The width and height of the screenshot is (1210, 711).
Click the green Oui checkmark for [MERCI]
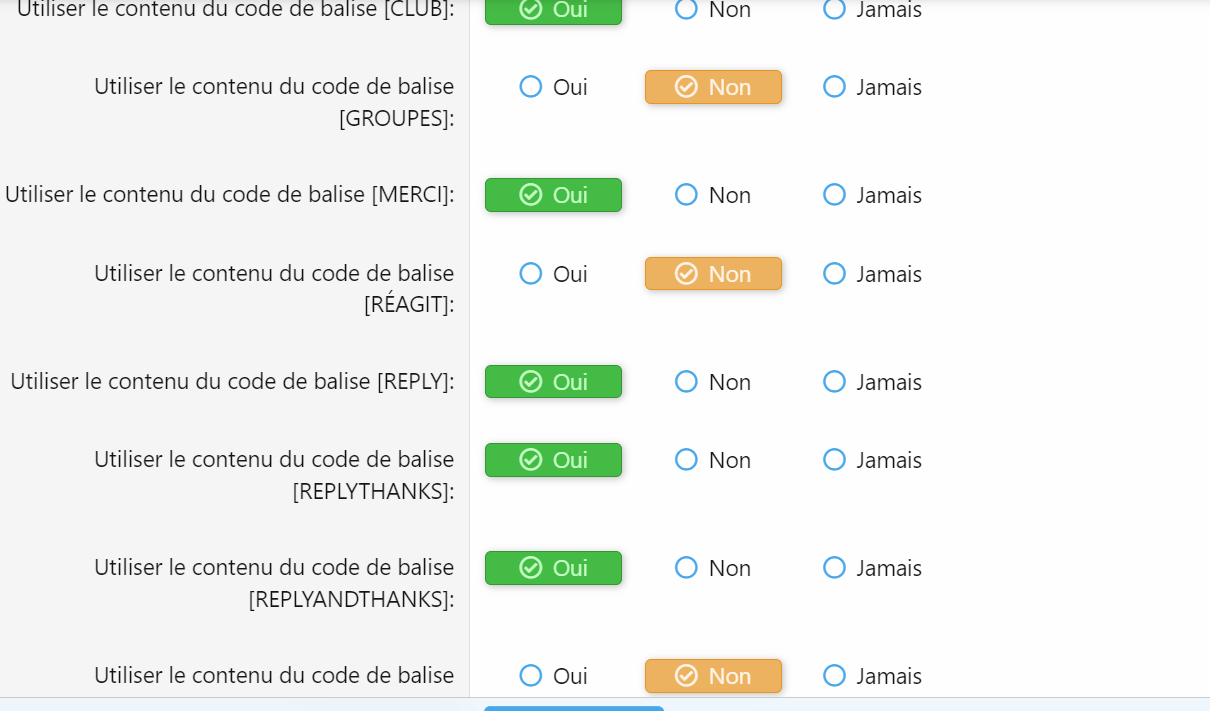point(531,195)
